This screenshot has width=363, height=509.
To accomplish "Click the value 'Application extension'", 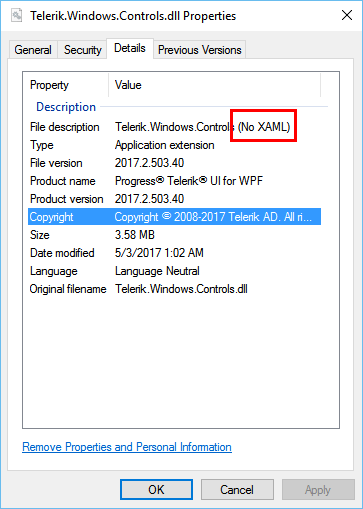I will tap(165, 145).
